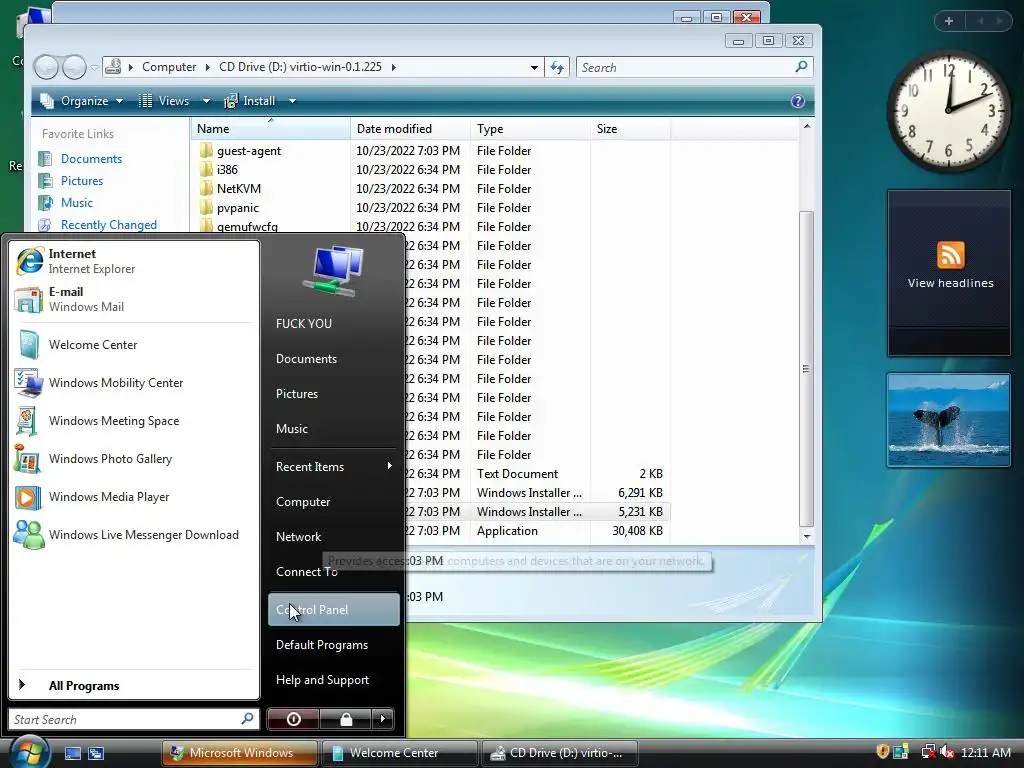Screen dimensions: 1024x768
Task: Open Documents favorite link in Explorer
Action: [91, 159]
